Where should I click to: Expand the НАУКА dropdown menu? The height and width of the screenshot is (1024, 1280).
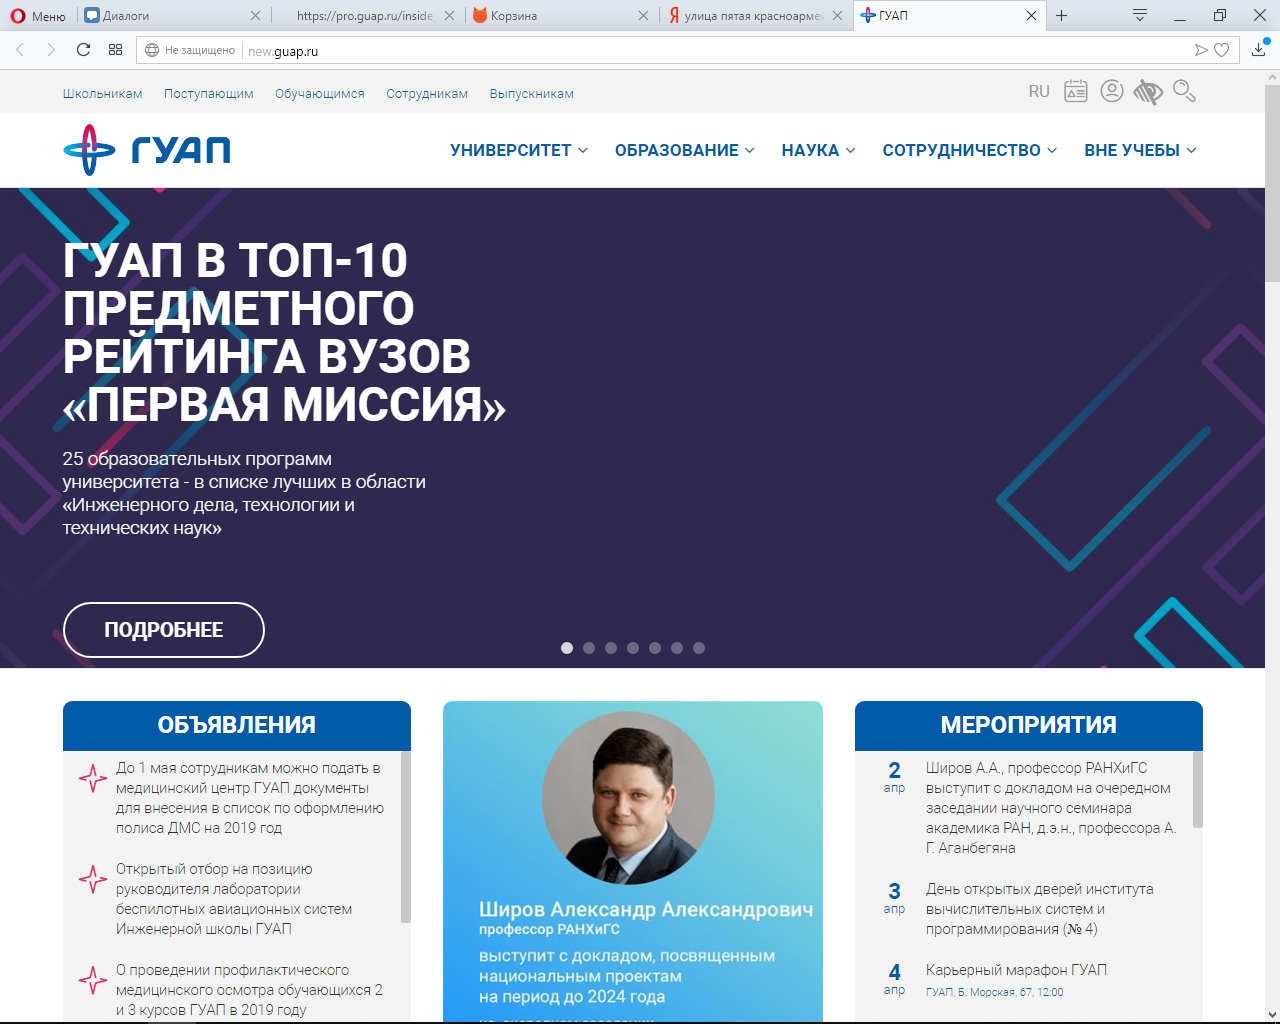point(818,150)
